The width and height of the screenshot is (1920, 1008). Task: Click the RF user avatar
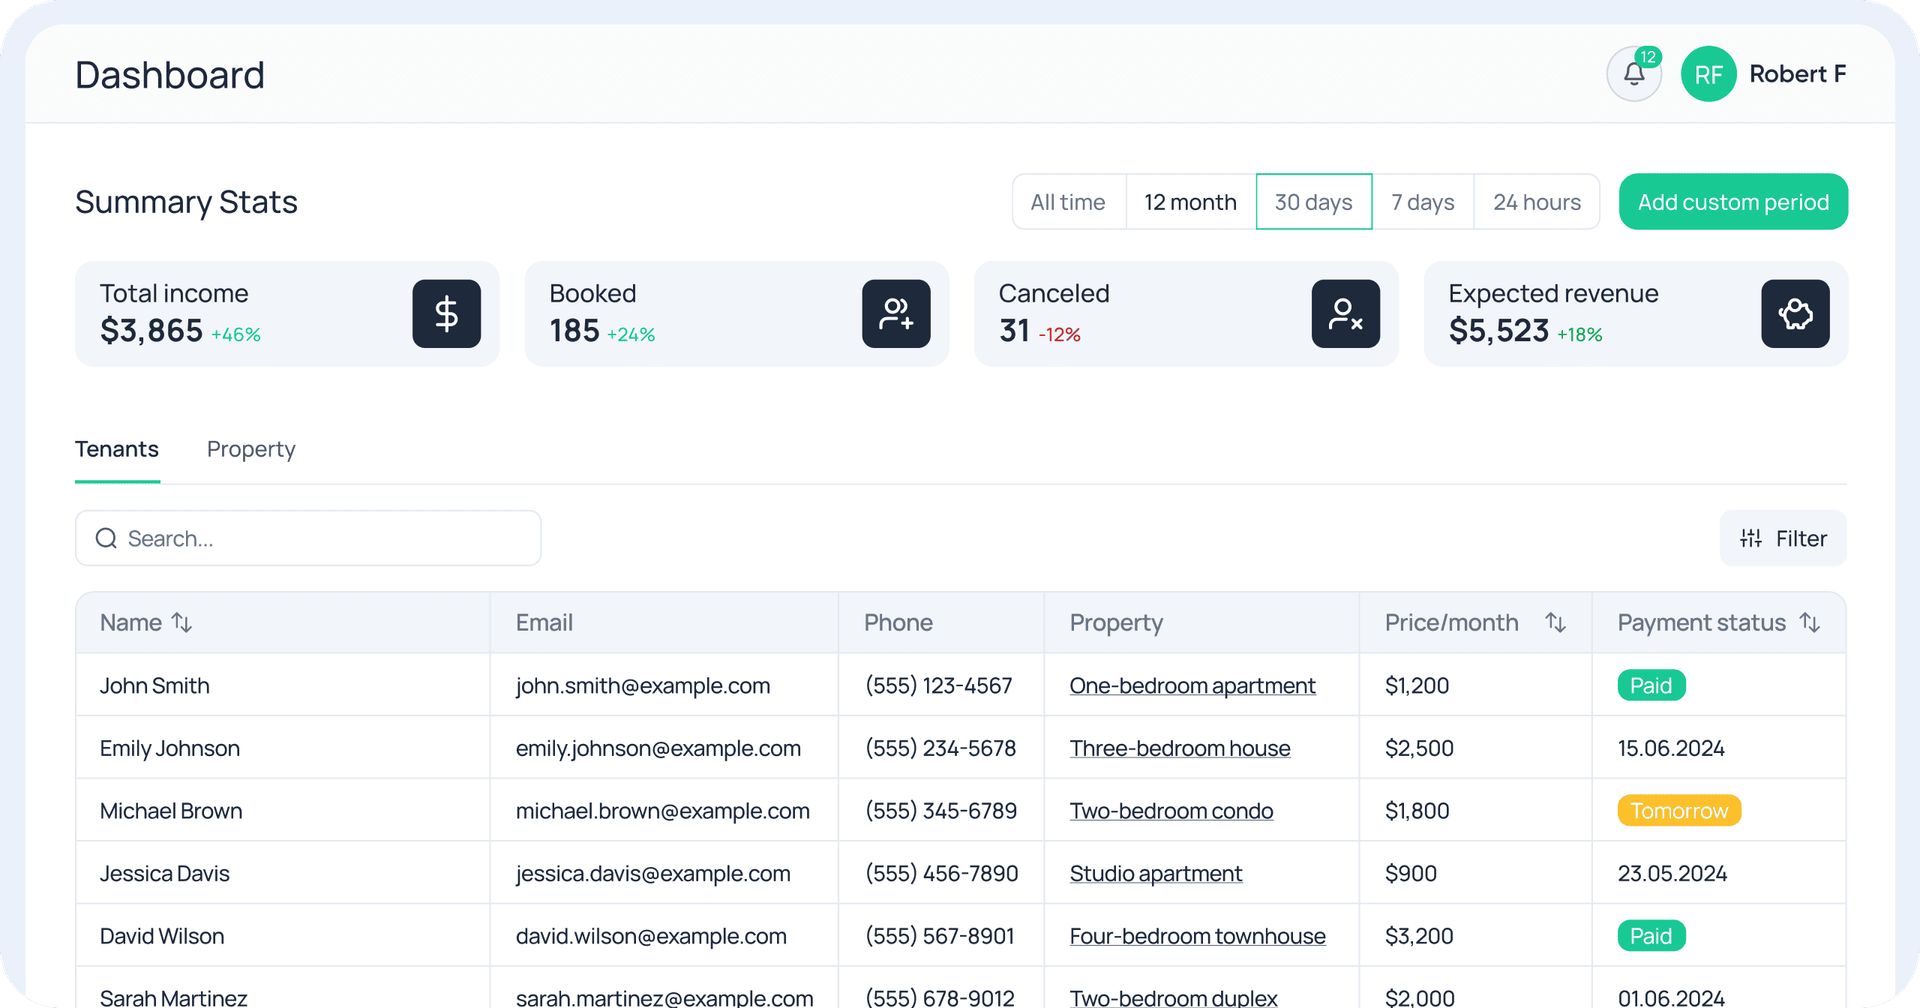pyautogui.click(x=1708, y=74)
